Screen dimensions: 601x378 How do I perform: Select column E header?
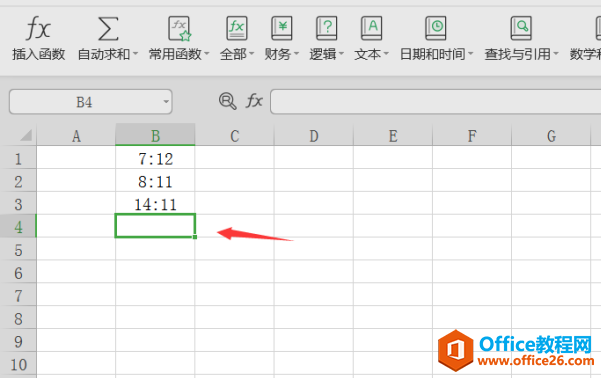pos(393,136)
